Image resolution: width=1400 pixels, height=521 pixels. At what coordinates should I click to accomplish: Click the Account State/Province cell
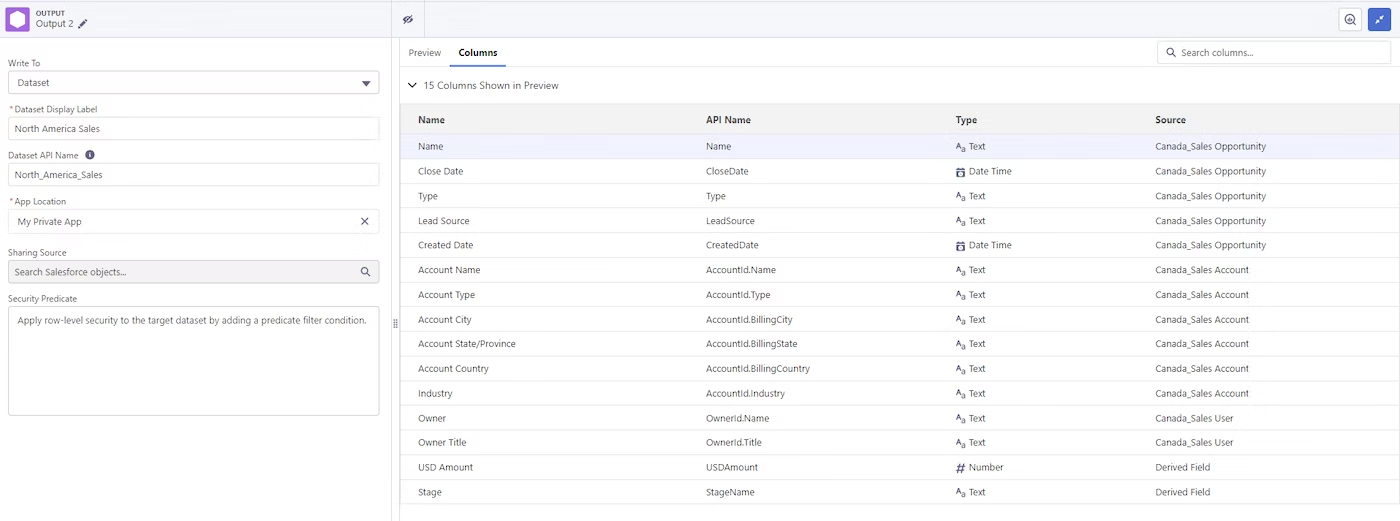coord(467,344)
